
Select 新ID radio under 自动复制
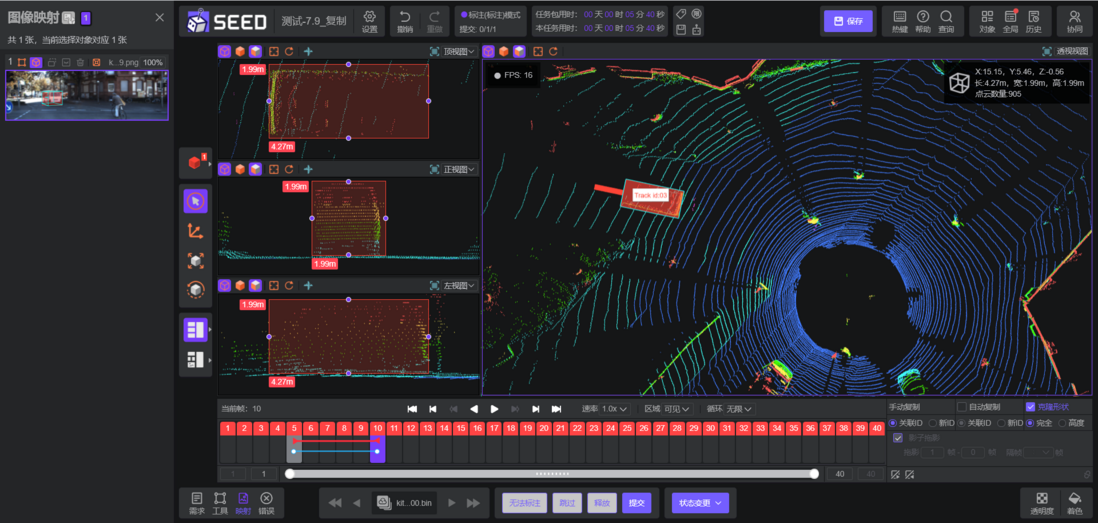click(1001, 423)
